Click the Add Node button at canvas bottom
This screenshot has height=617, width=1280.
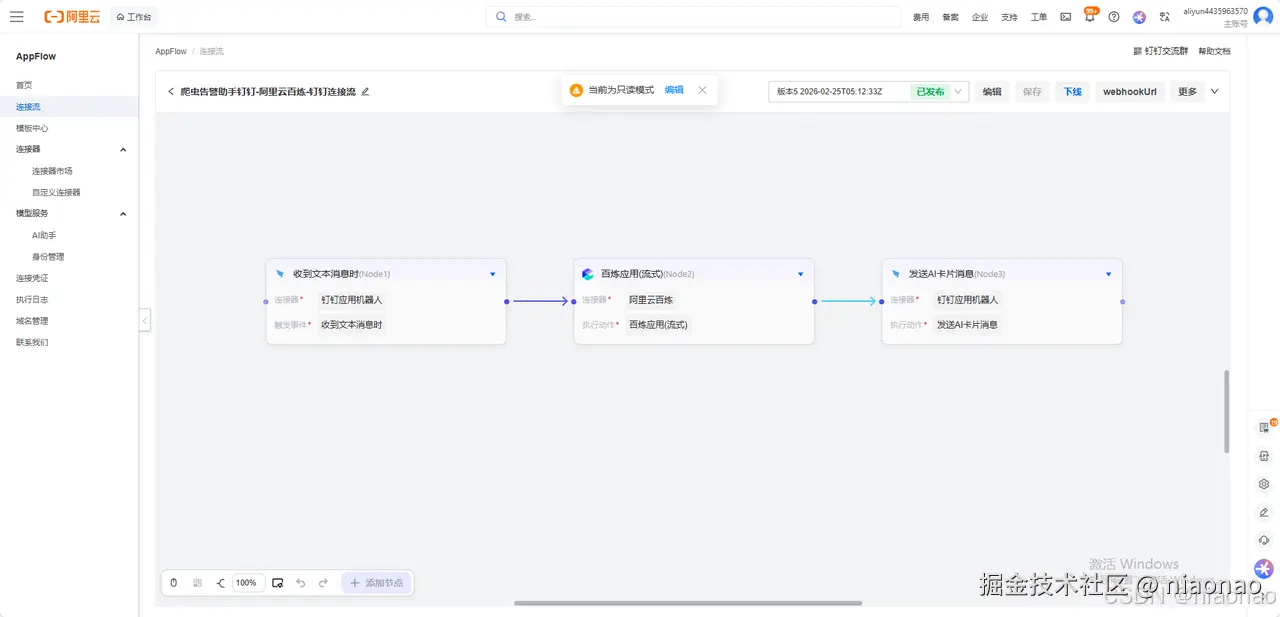[x=377, y=582]
